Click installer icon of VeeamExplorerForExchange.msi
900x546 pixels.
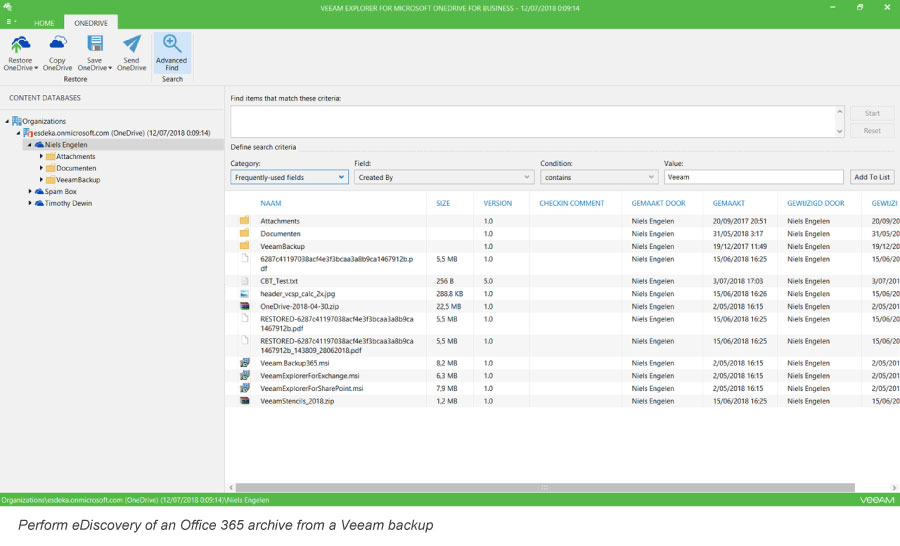click(245, 375)
